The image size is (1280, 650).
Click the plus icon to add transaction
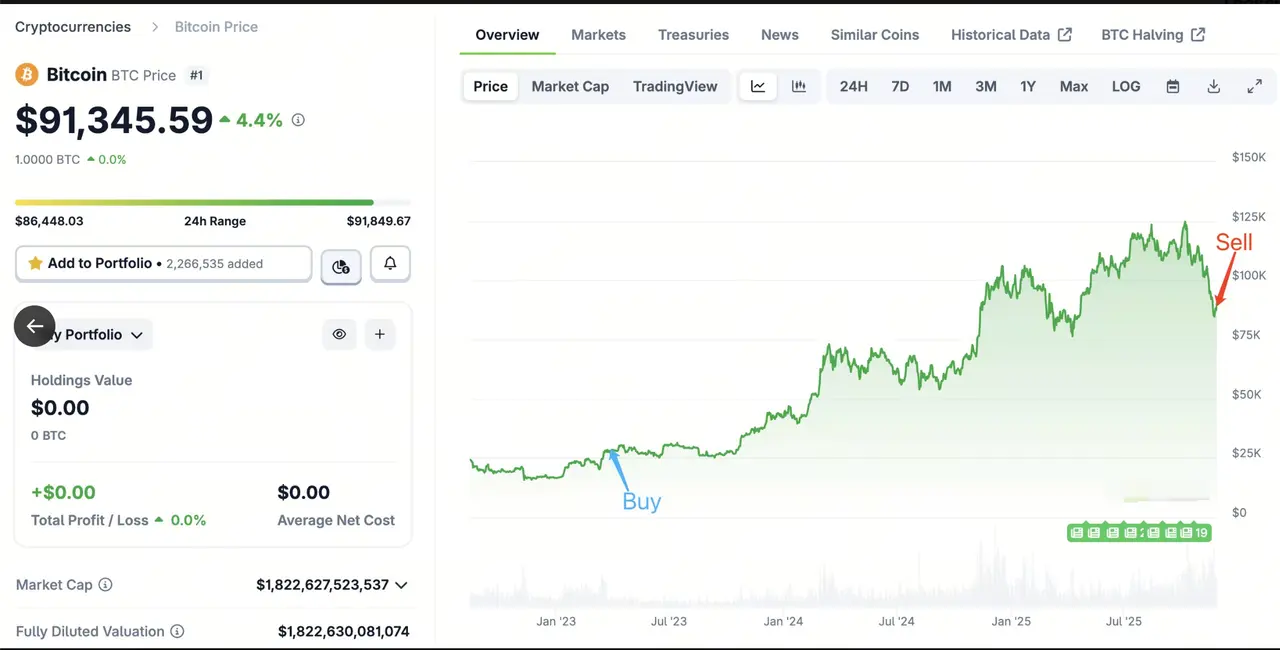pos(379,334)
